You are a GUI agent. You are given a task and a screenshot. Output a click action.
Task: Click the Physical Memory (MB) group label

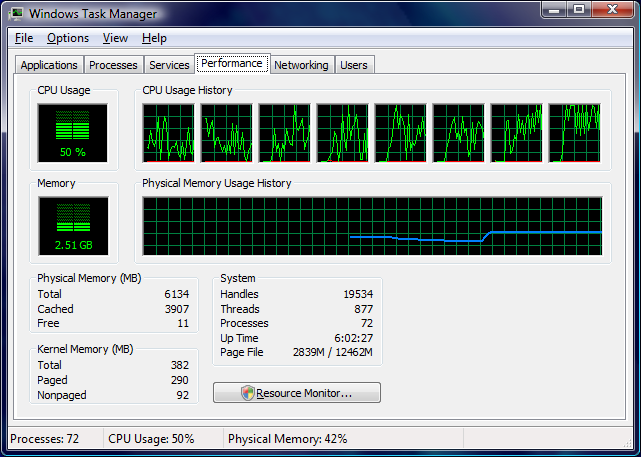89,278
